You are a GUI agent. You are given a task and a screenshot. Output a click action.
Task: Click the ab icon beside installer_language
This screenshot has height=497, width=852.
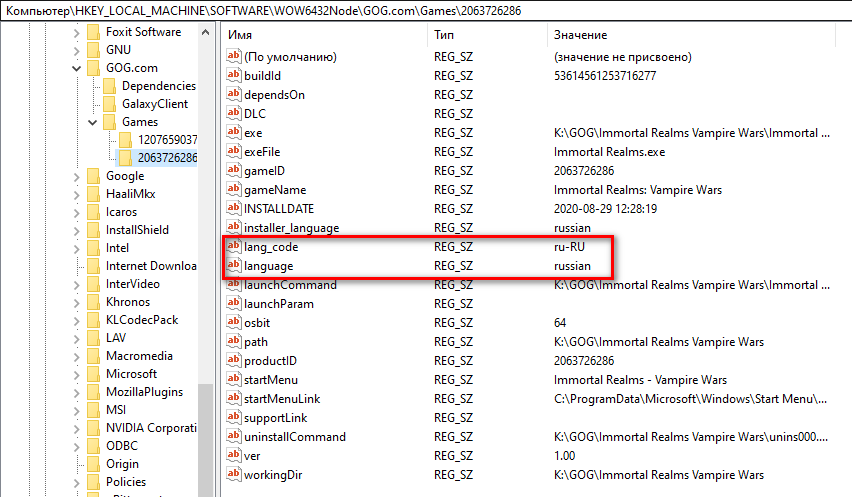pos(234,227)
